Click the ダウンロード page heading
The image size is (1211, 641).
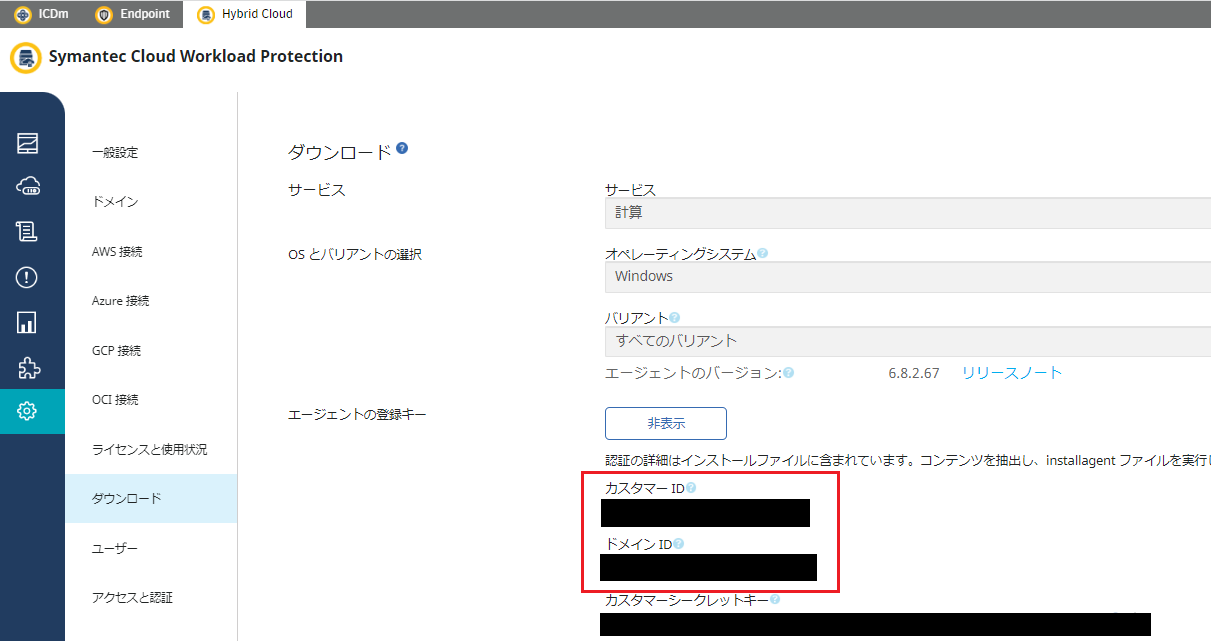pyautogui.click(x=340, y=153)
